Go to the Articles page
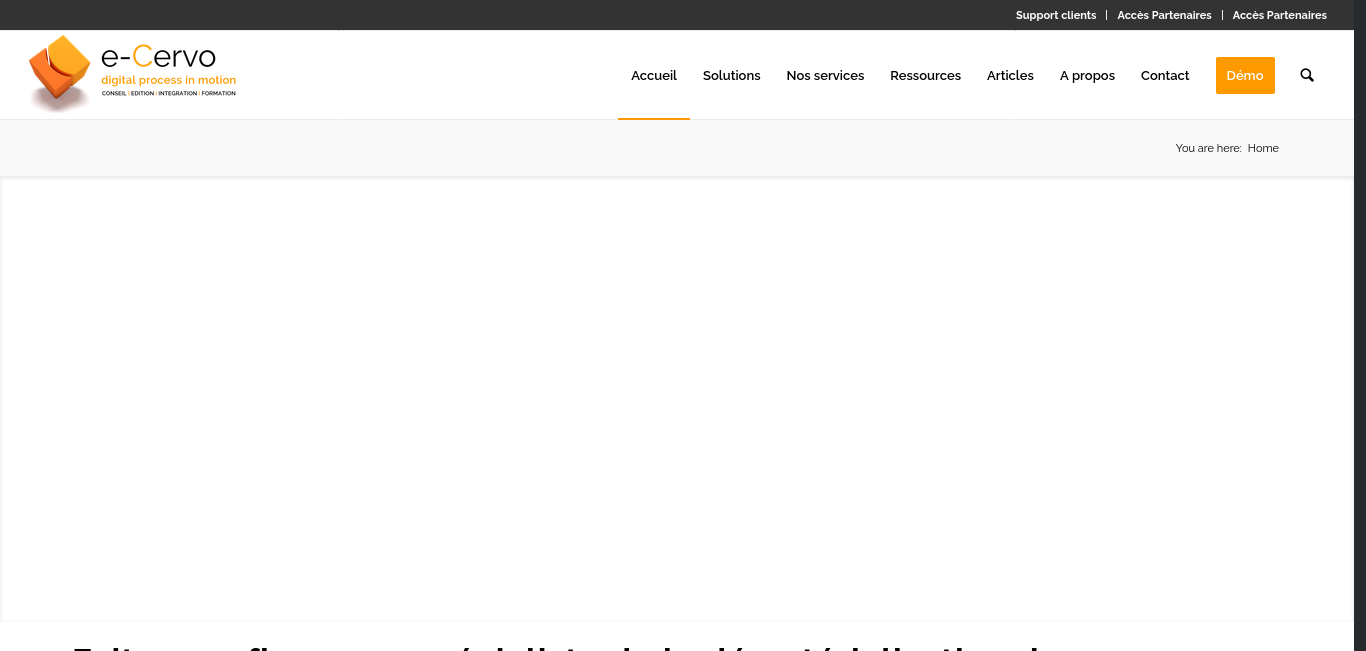Screen dimensions: 1366x651 [1010, 75]
